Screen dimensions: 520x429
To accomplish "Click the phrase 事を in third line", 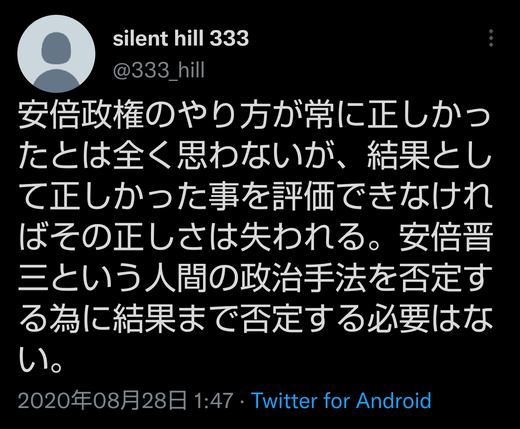I will [240, 196].
